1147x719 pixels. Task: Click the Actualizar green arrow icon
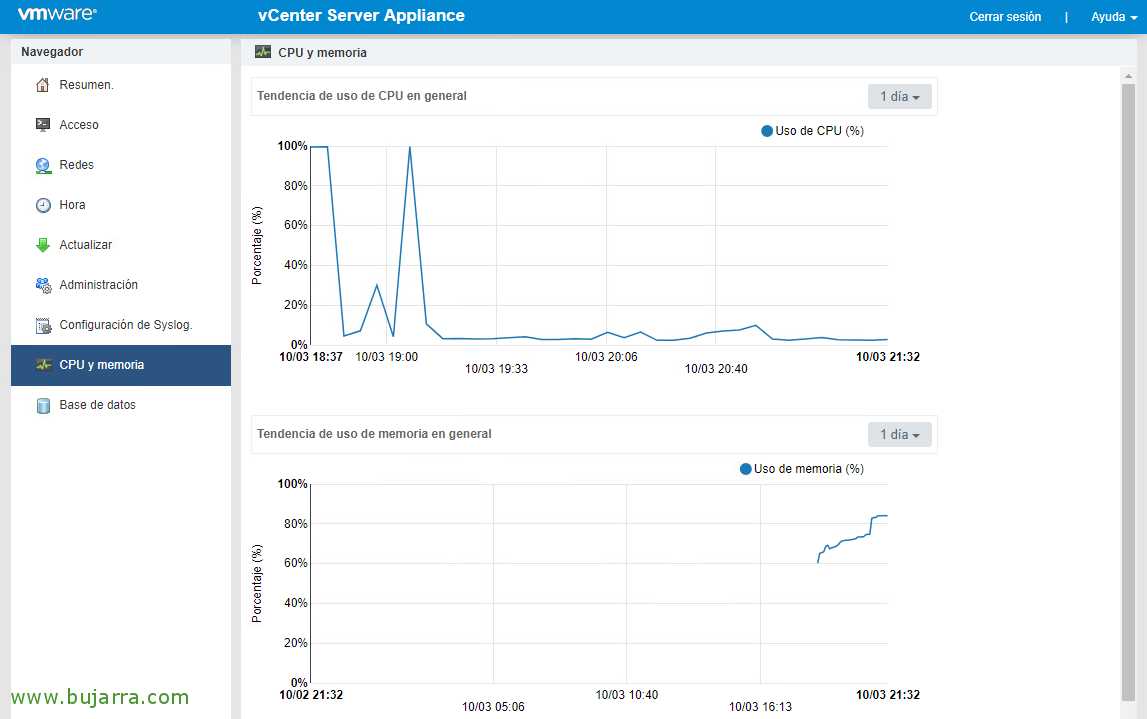point(43,245)
